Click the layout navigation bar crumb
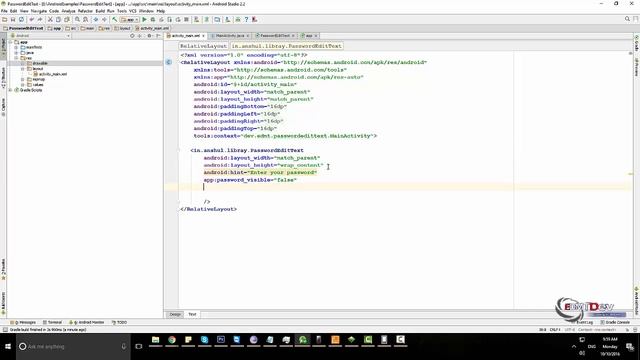The width and height of the screenshot is (640, 360). 122,28
